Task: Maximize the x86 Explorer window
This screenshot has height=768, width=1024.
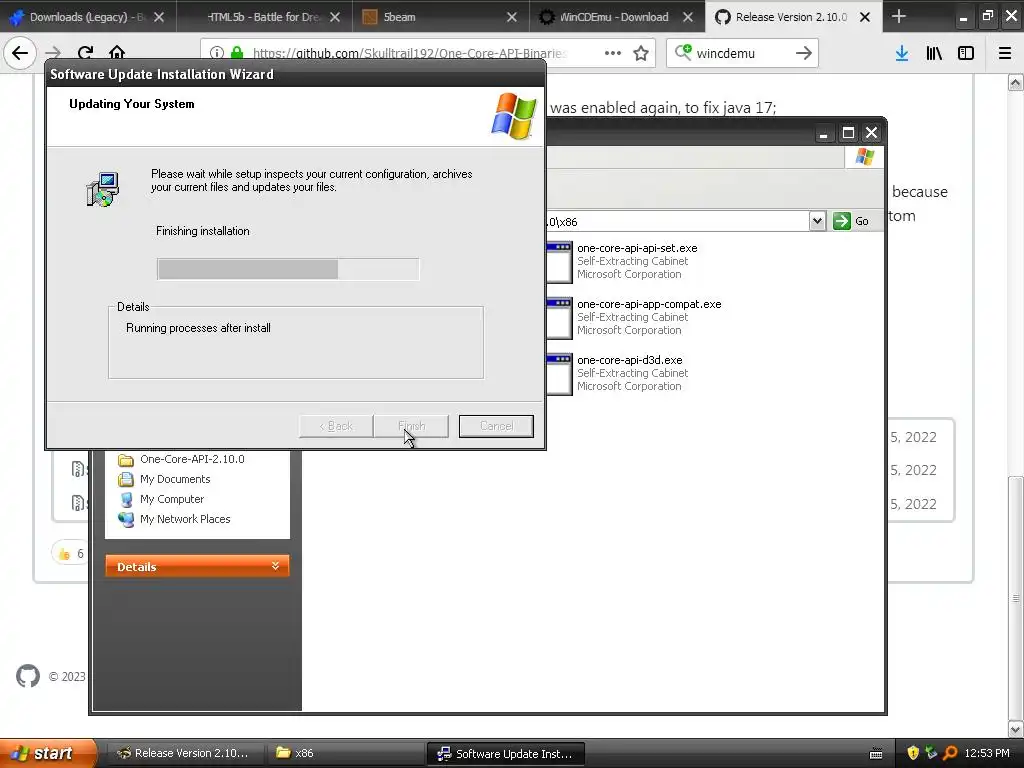Action: pos(848,133)
